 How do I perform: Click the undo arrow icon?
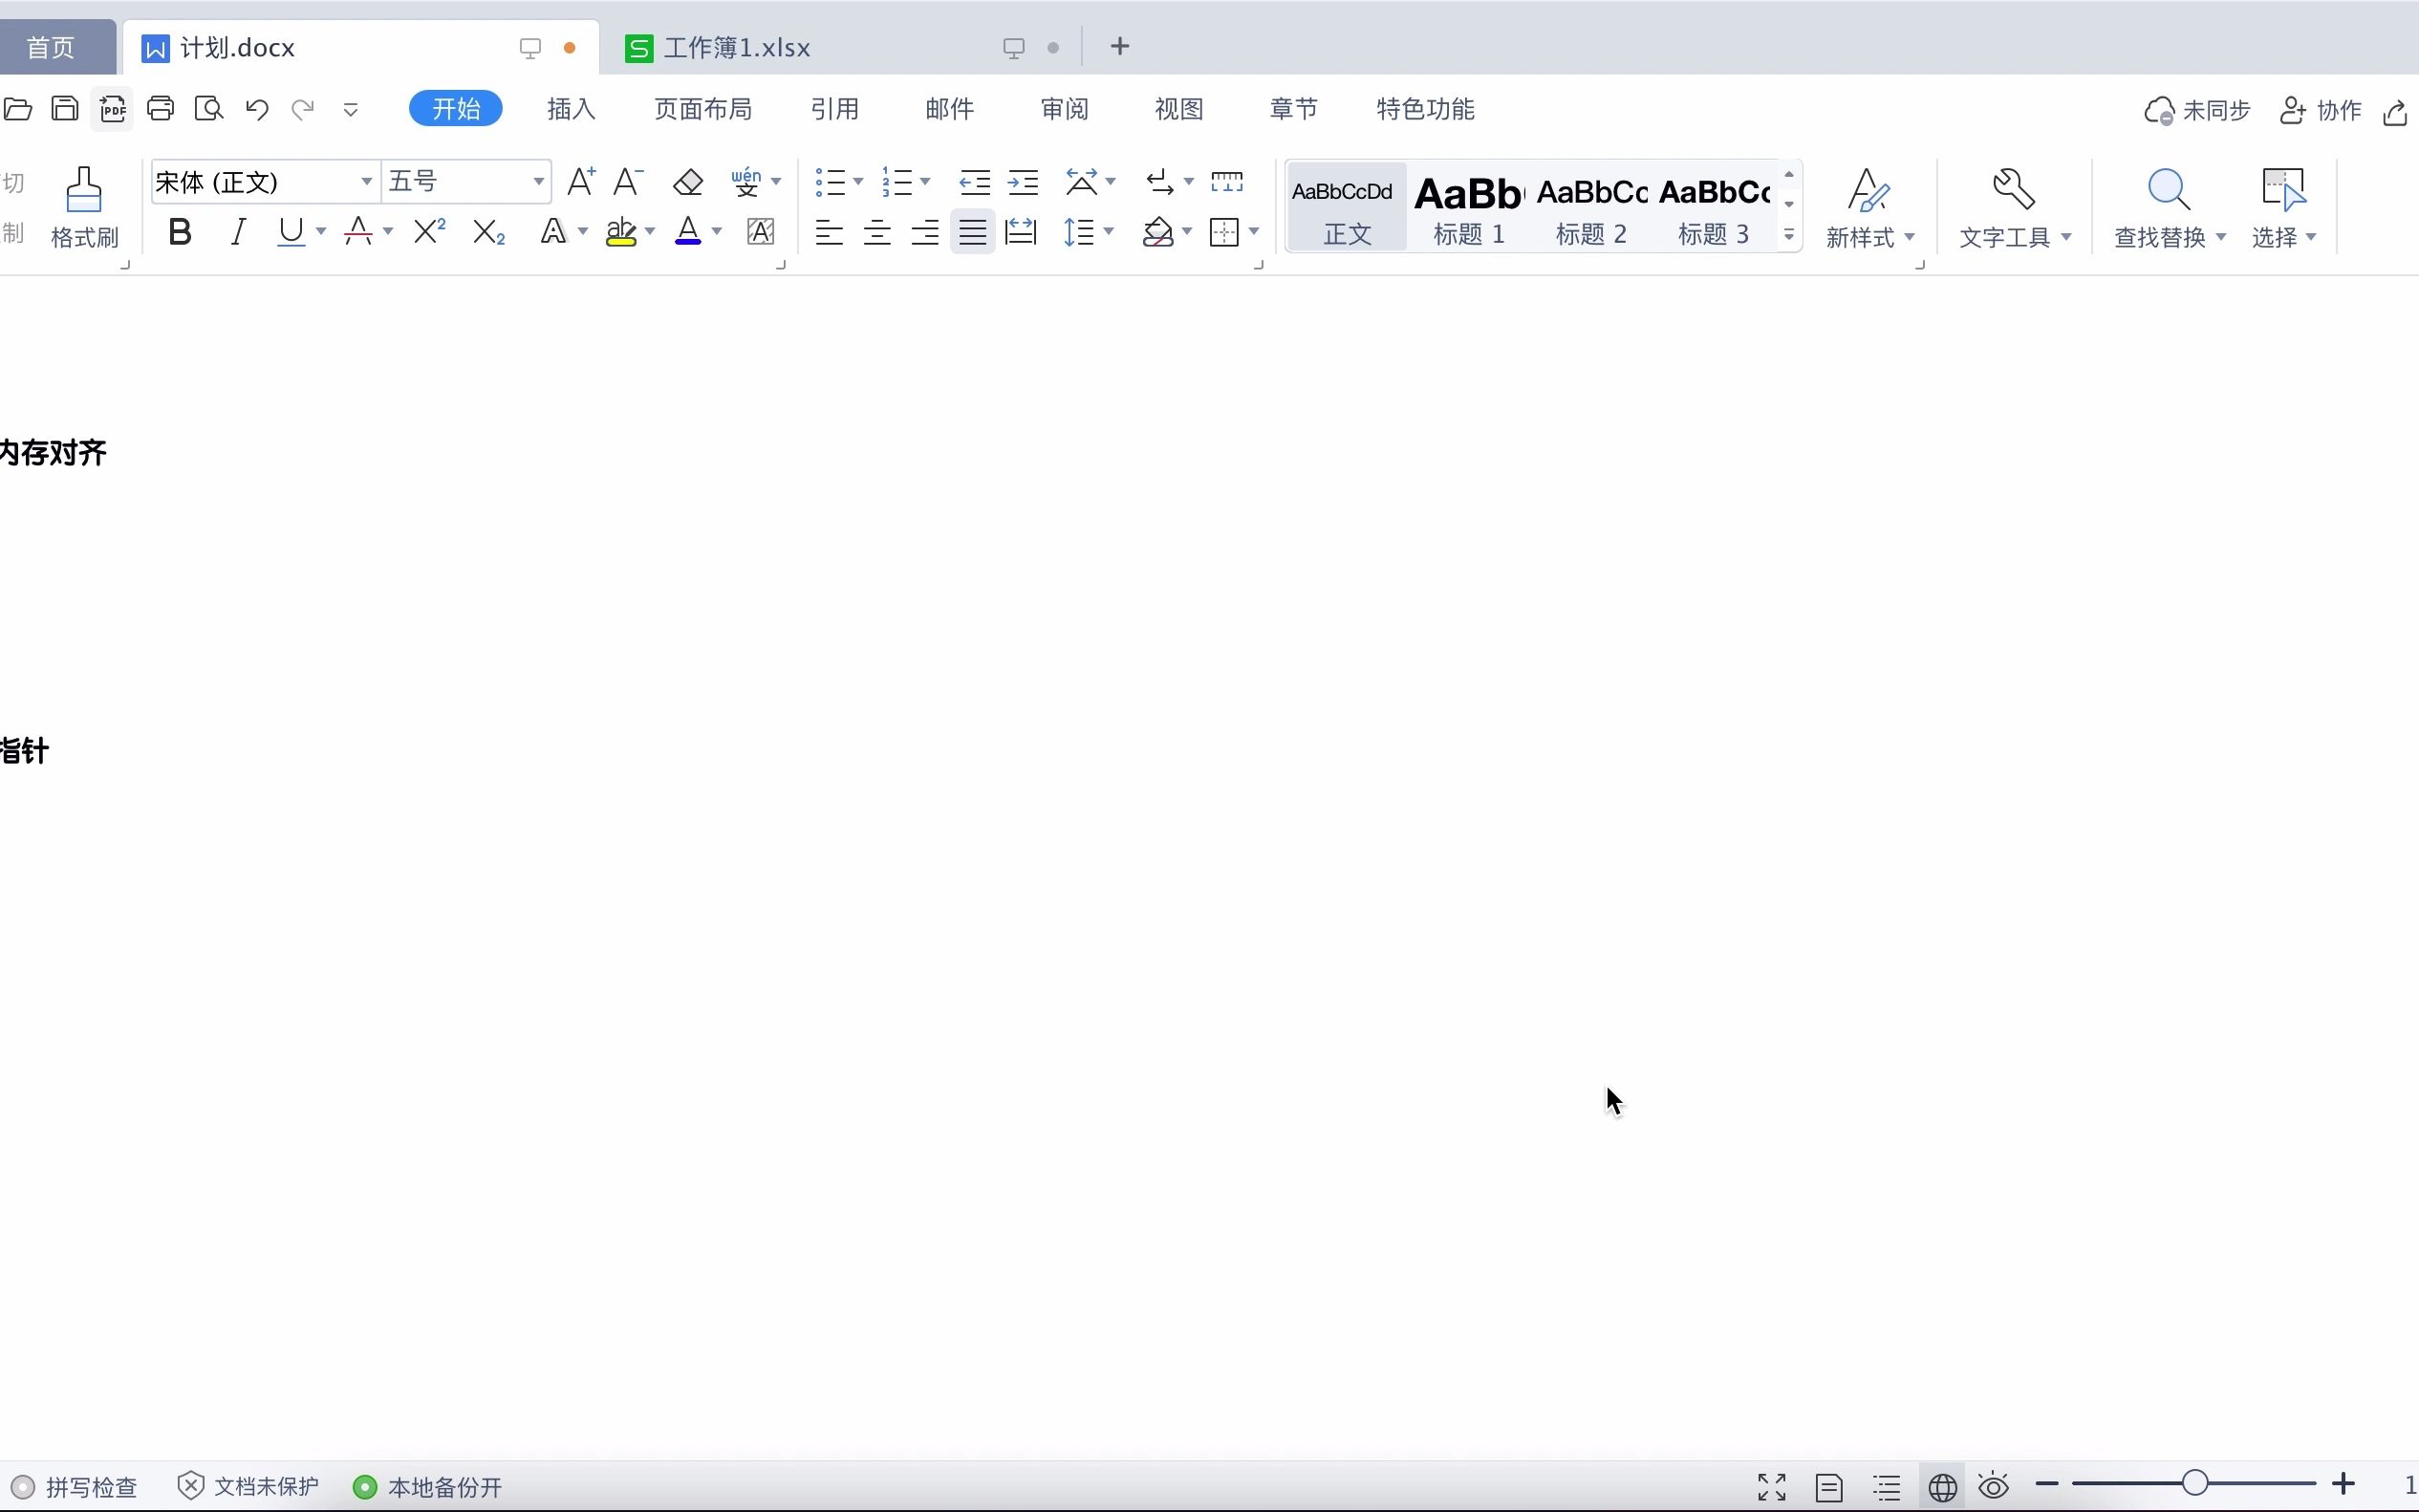coord(257,109)
